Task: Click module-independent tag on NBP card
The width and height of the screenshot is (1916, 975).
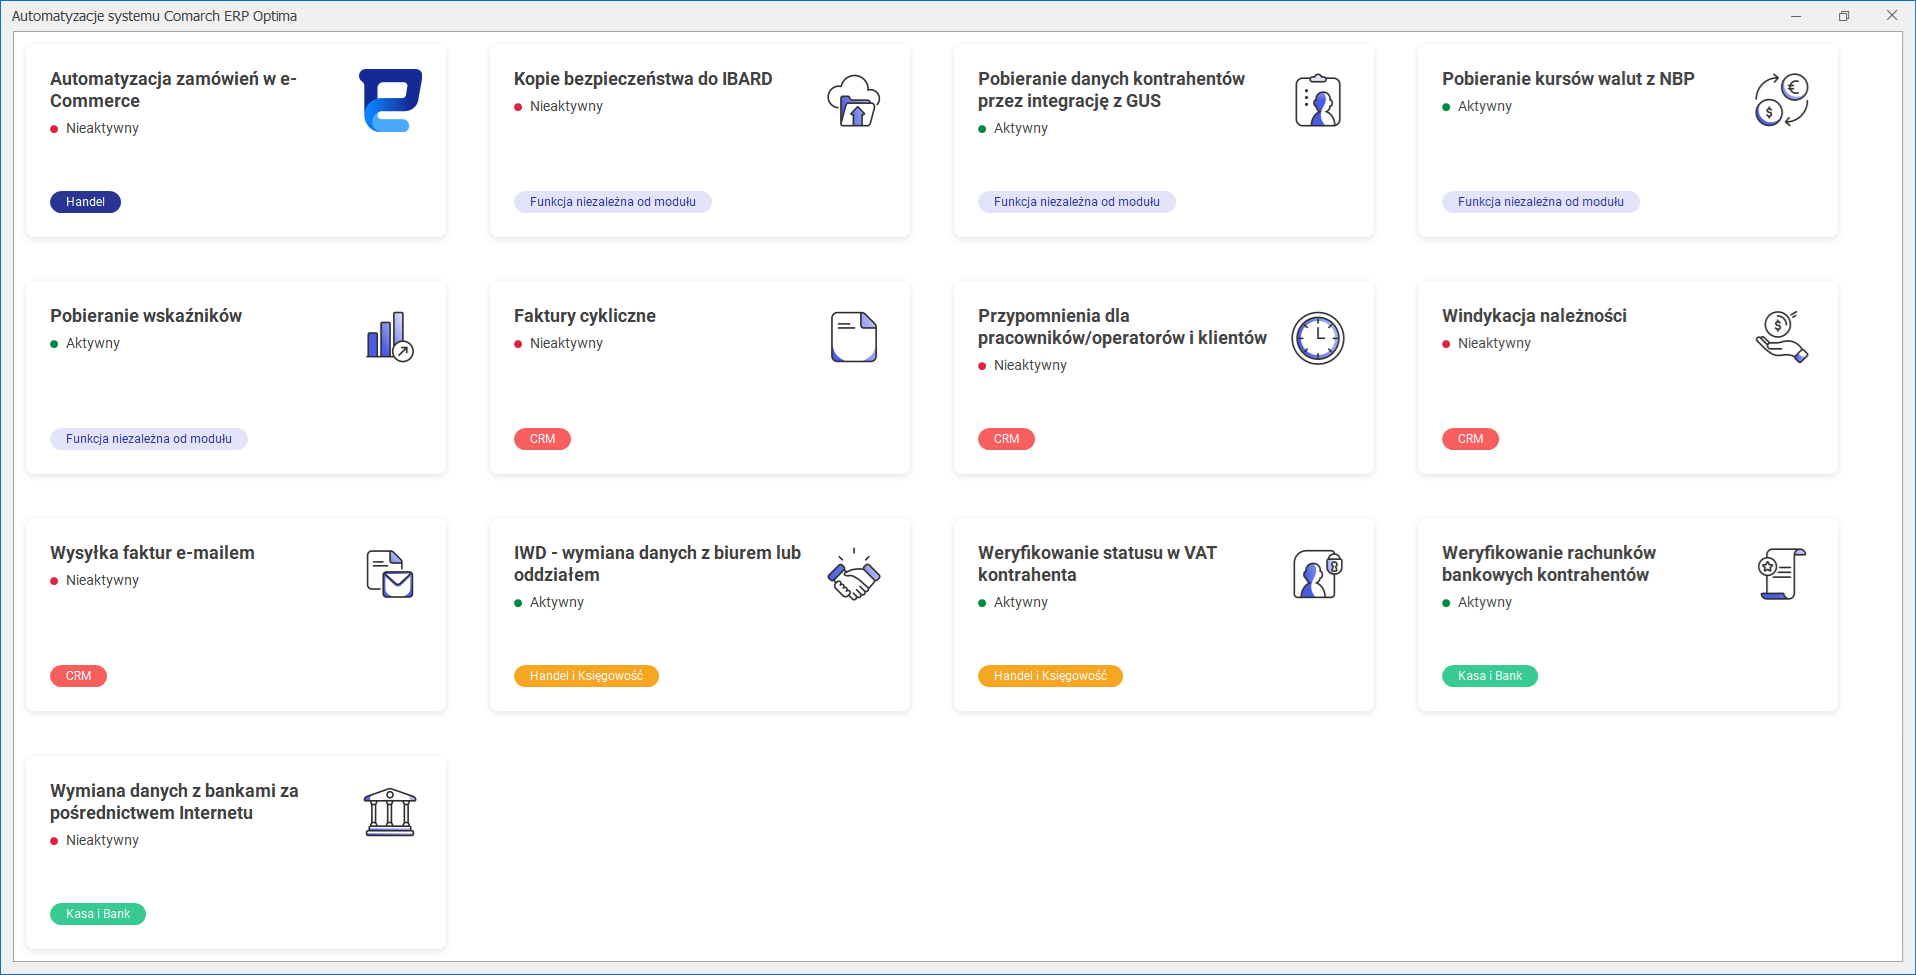Action: click(x=1541, y=202)
